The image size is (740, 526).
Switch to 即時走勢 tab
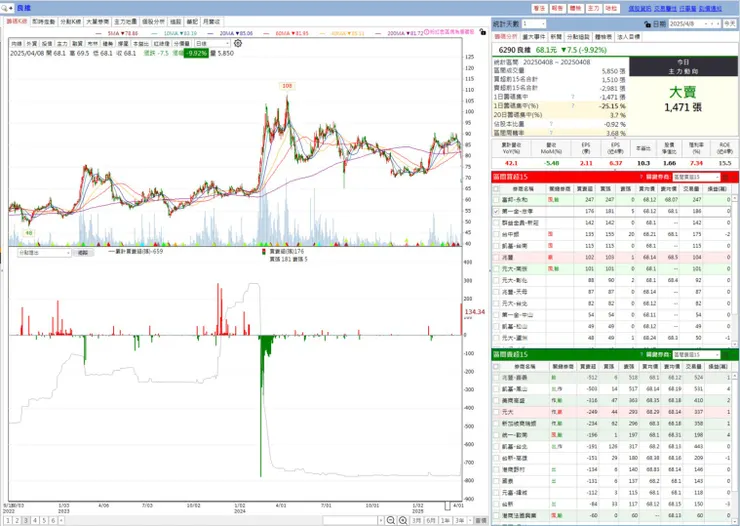pyautogui.click(x=44, y=22)
